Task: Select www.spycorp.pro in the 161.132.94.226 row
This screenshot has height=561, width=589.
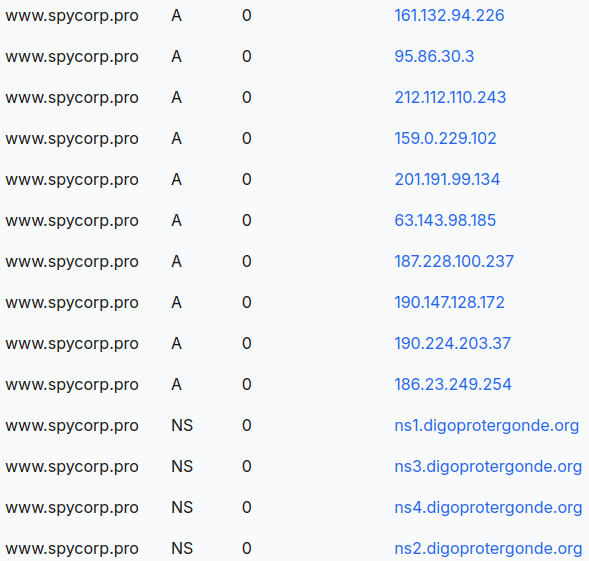Action: click(72, 16)
